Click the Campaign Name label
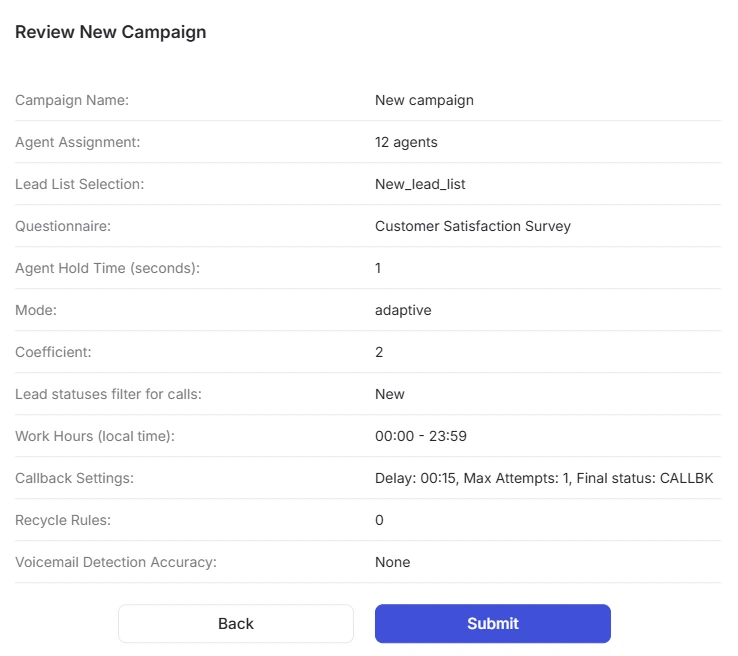 pos(72,100)
